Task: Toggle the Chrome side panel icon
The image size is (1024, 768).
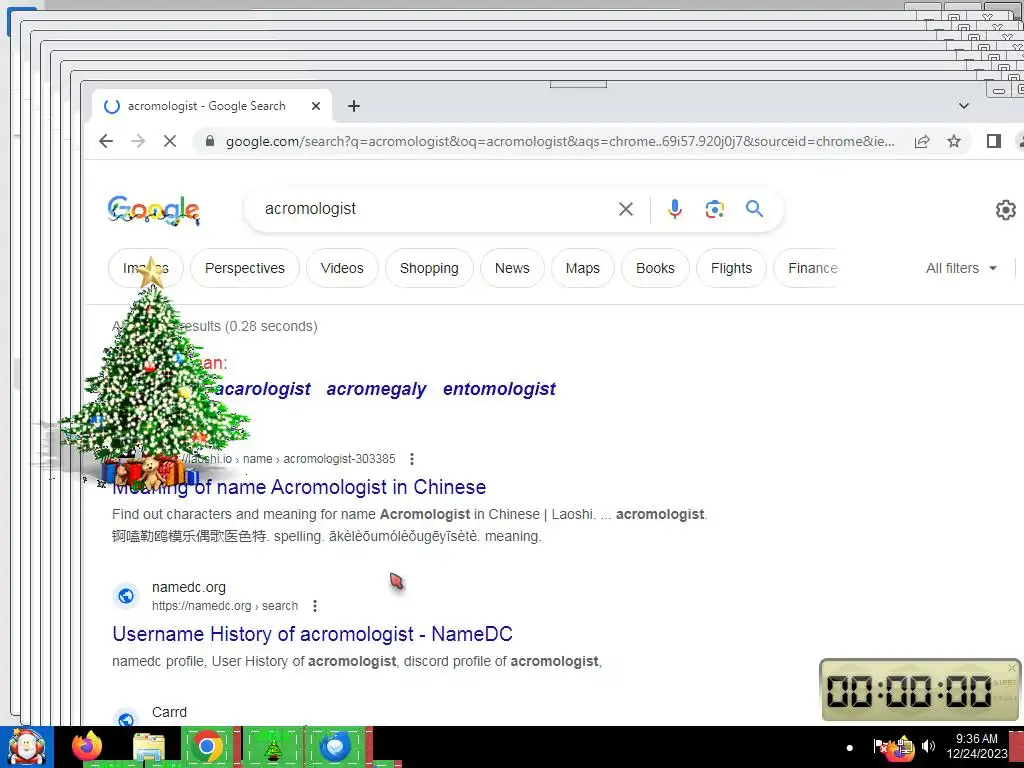Action: [994, 141]
